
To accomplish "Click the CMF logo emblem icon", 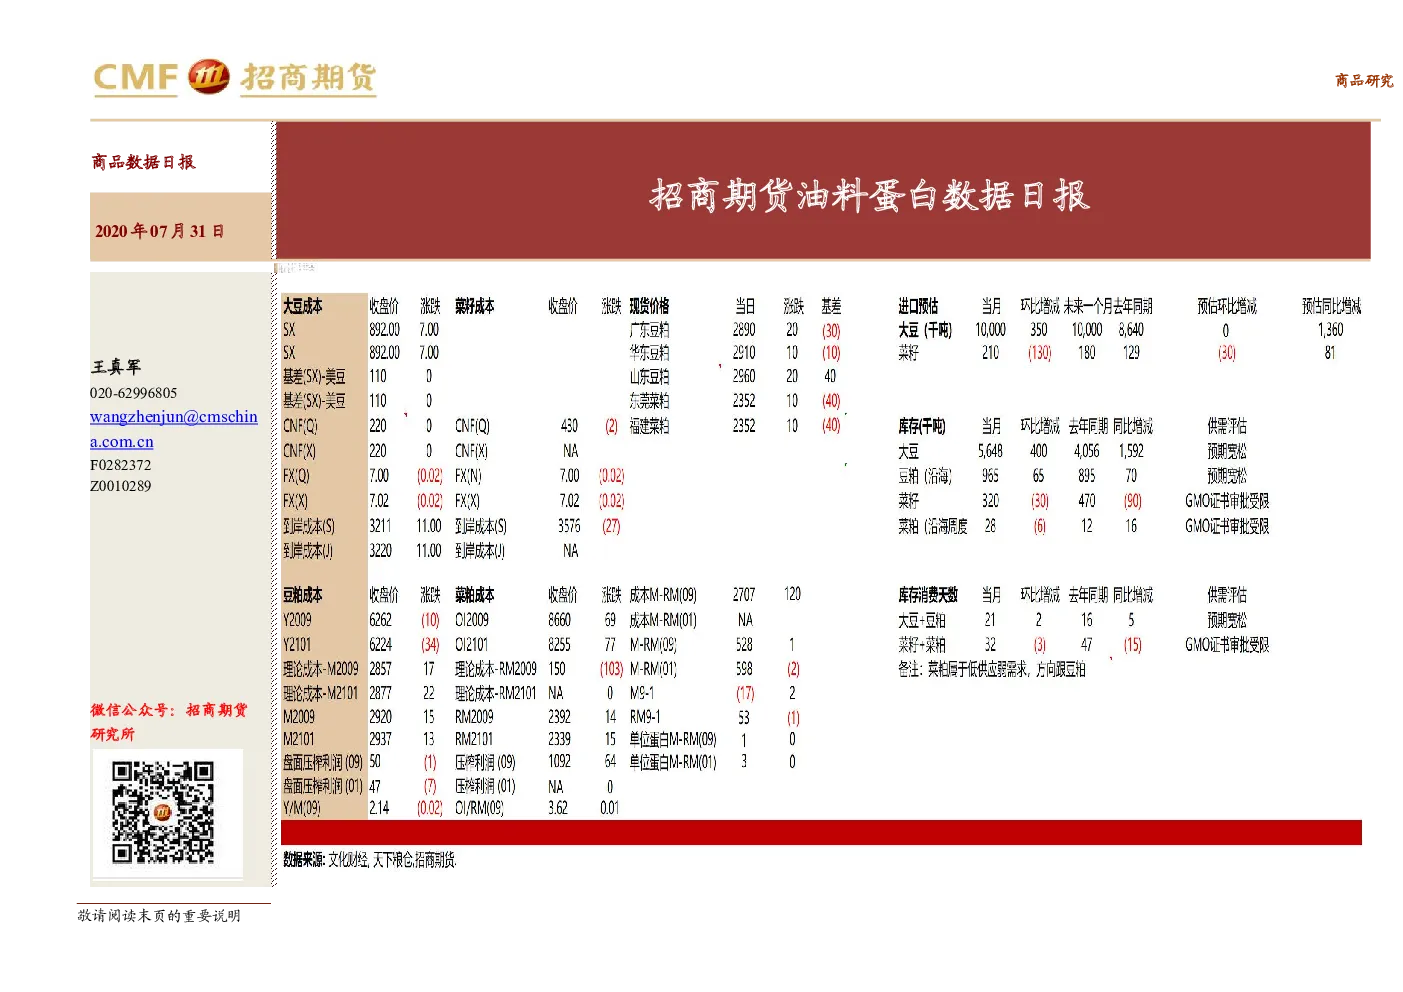I will point(209,77).
